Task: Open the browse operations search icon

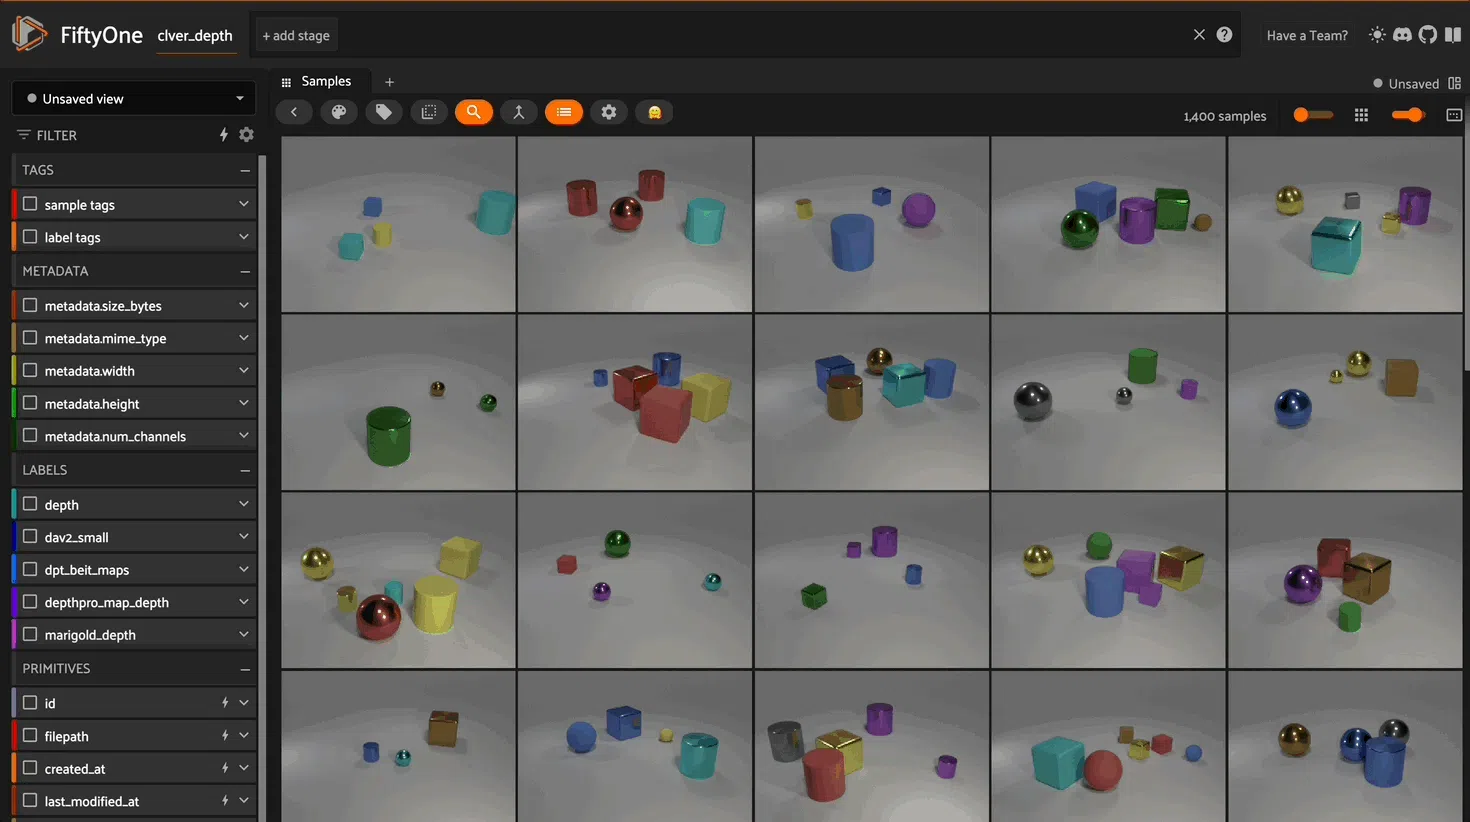Action: pyautogui.click(x=474, y=112)
